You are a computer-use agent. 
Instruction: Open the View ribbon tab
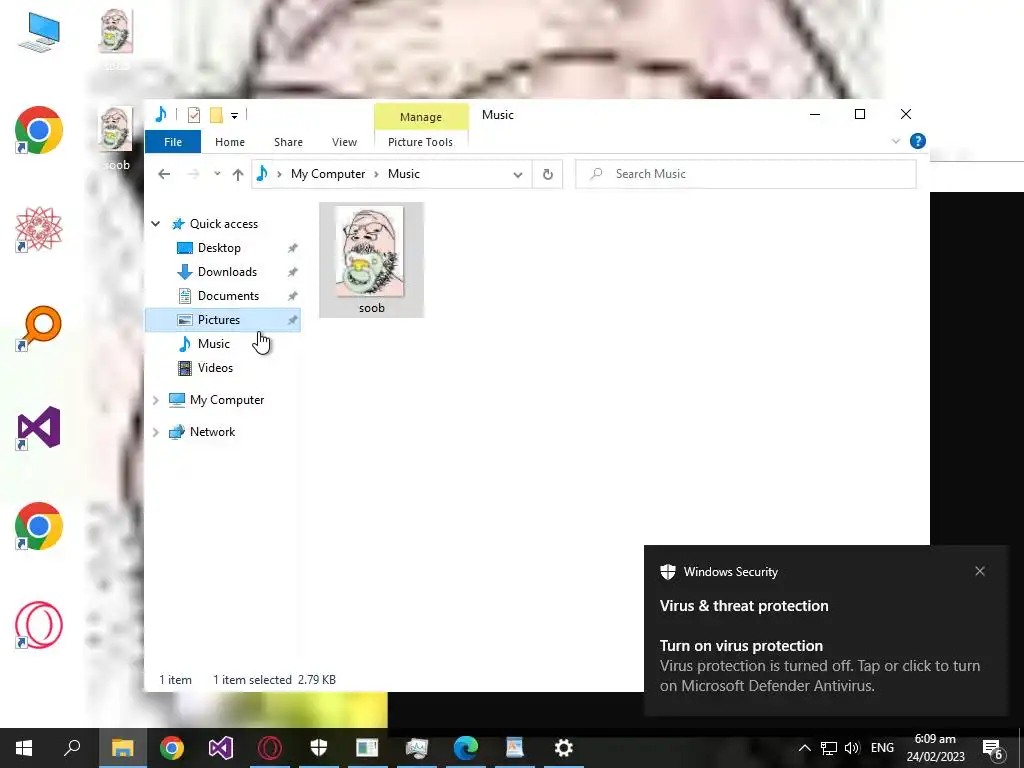(x=344, y=142)
